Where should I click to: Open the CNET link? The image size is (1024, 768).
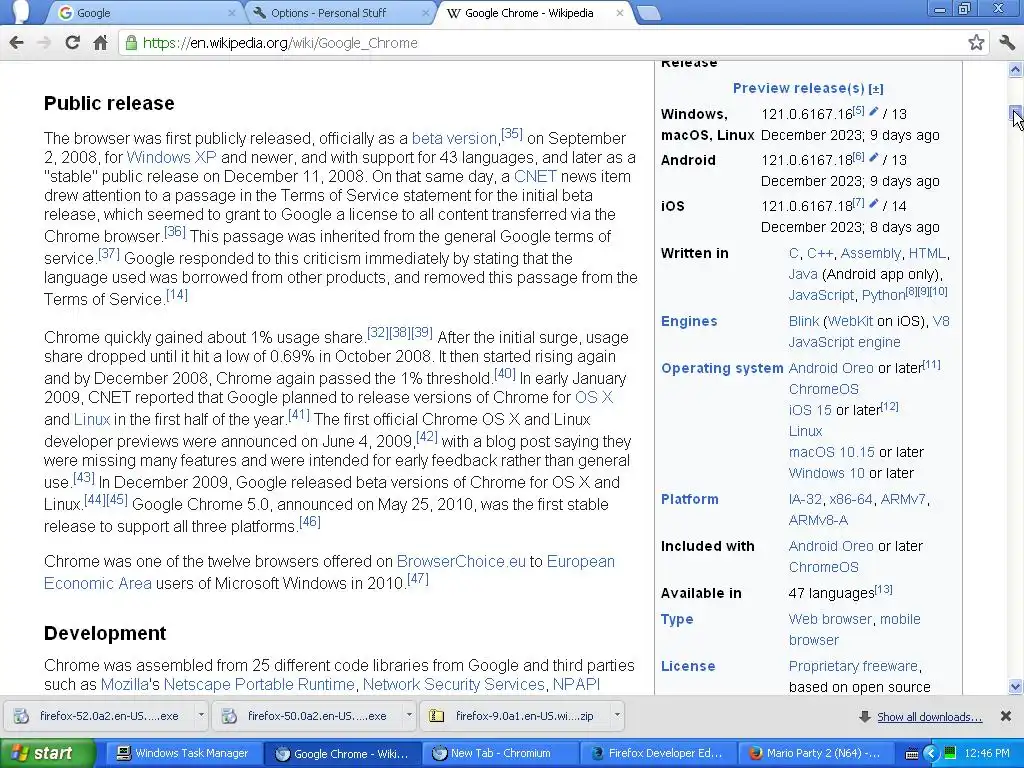point(535,176)
